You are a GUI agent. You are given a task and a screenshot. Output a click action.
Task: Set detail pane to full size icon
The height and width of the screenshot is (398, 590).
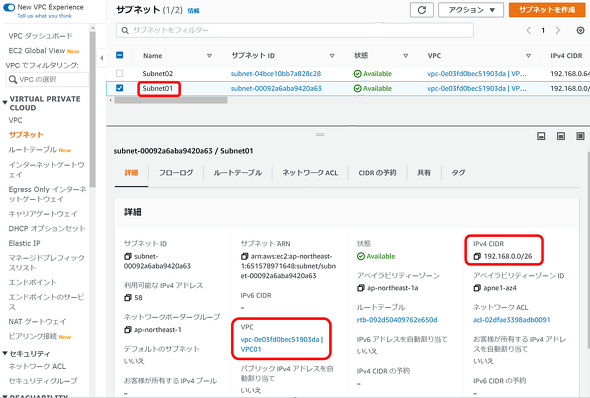(x=580, y=136)
